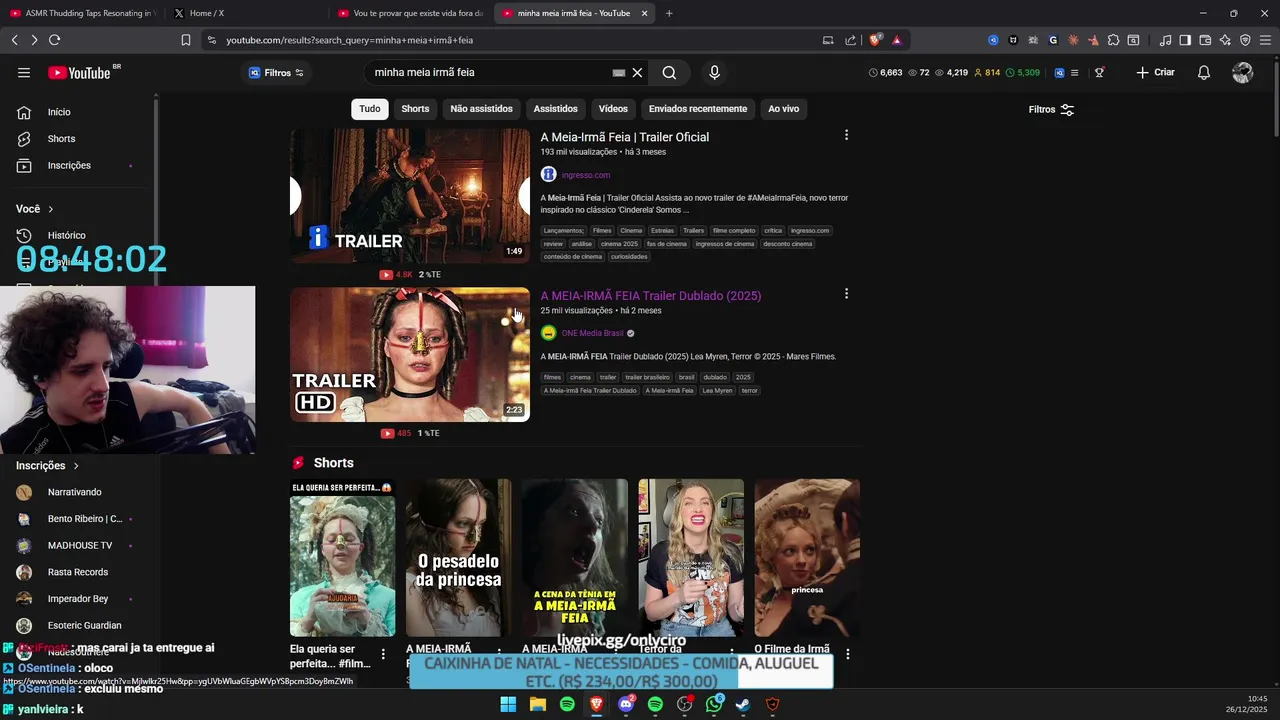Open Discord from the taskbar
1280x720 pixels.
pos(626,704)
